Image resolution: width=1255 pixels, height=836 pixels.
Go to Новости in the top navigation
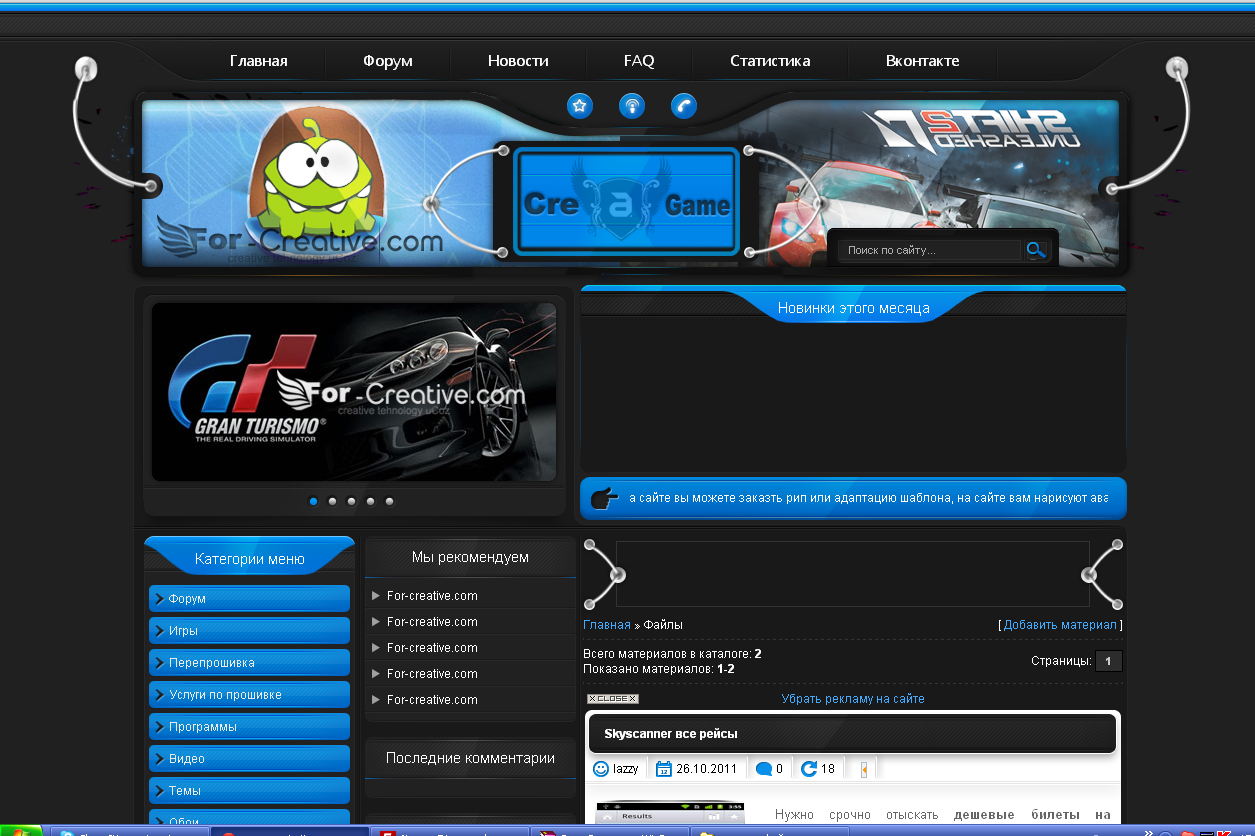click(x=518, y=61)
